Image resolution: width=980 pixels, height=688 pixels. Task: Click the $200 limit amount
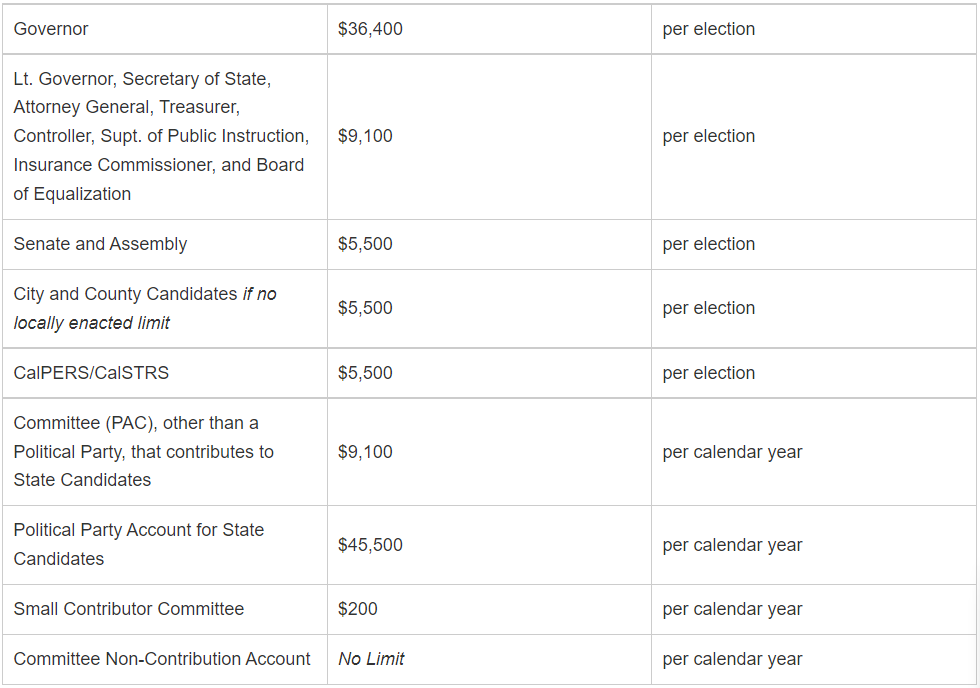point(358,609)
